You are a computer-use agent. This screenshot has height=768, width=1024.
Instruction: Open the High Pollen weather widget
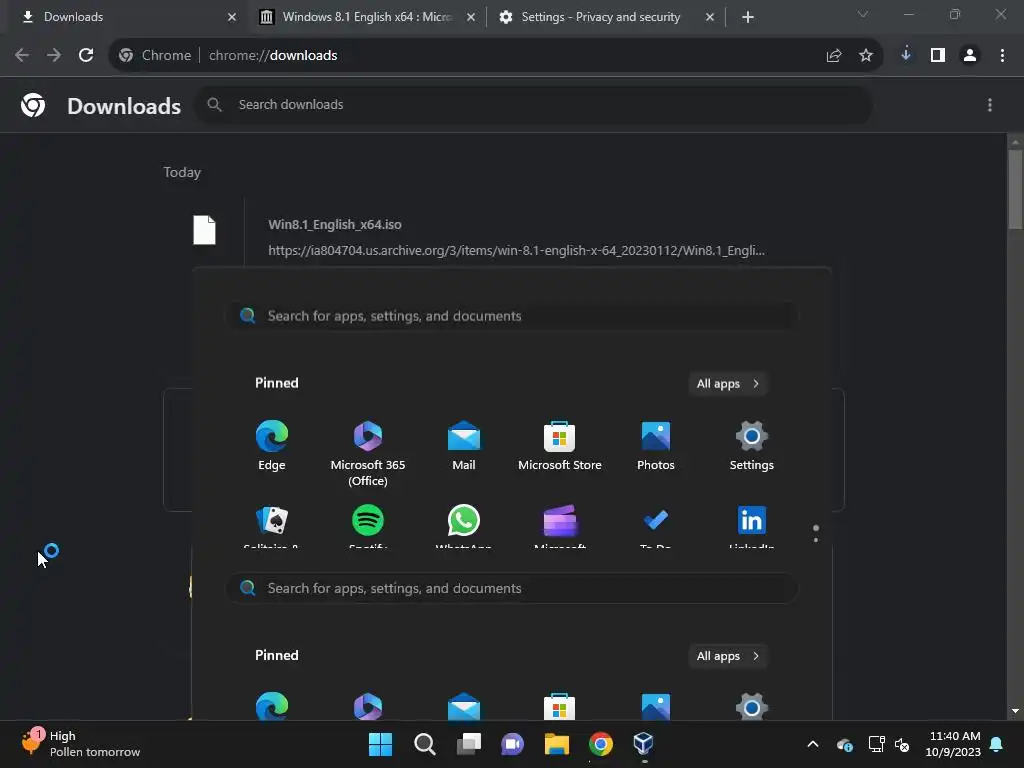coord(81,744)
